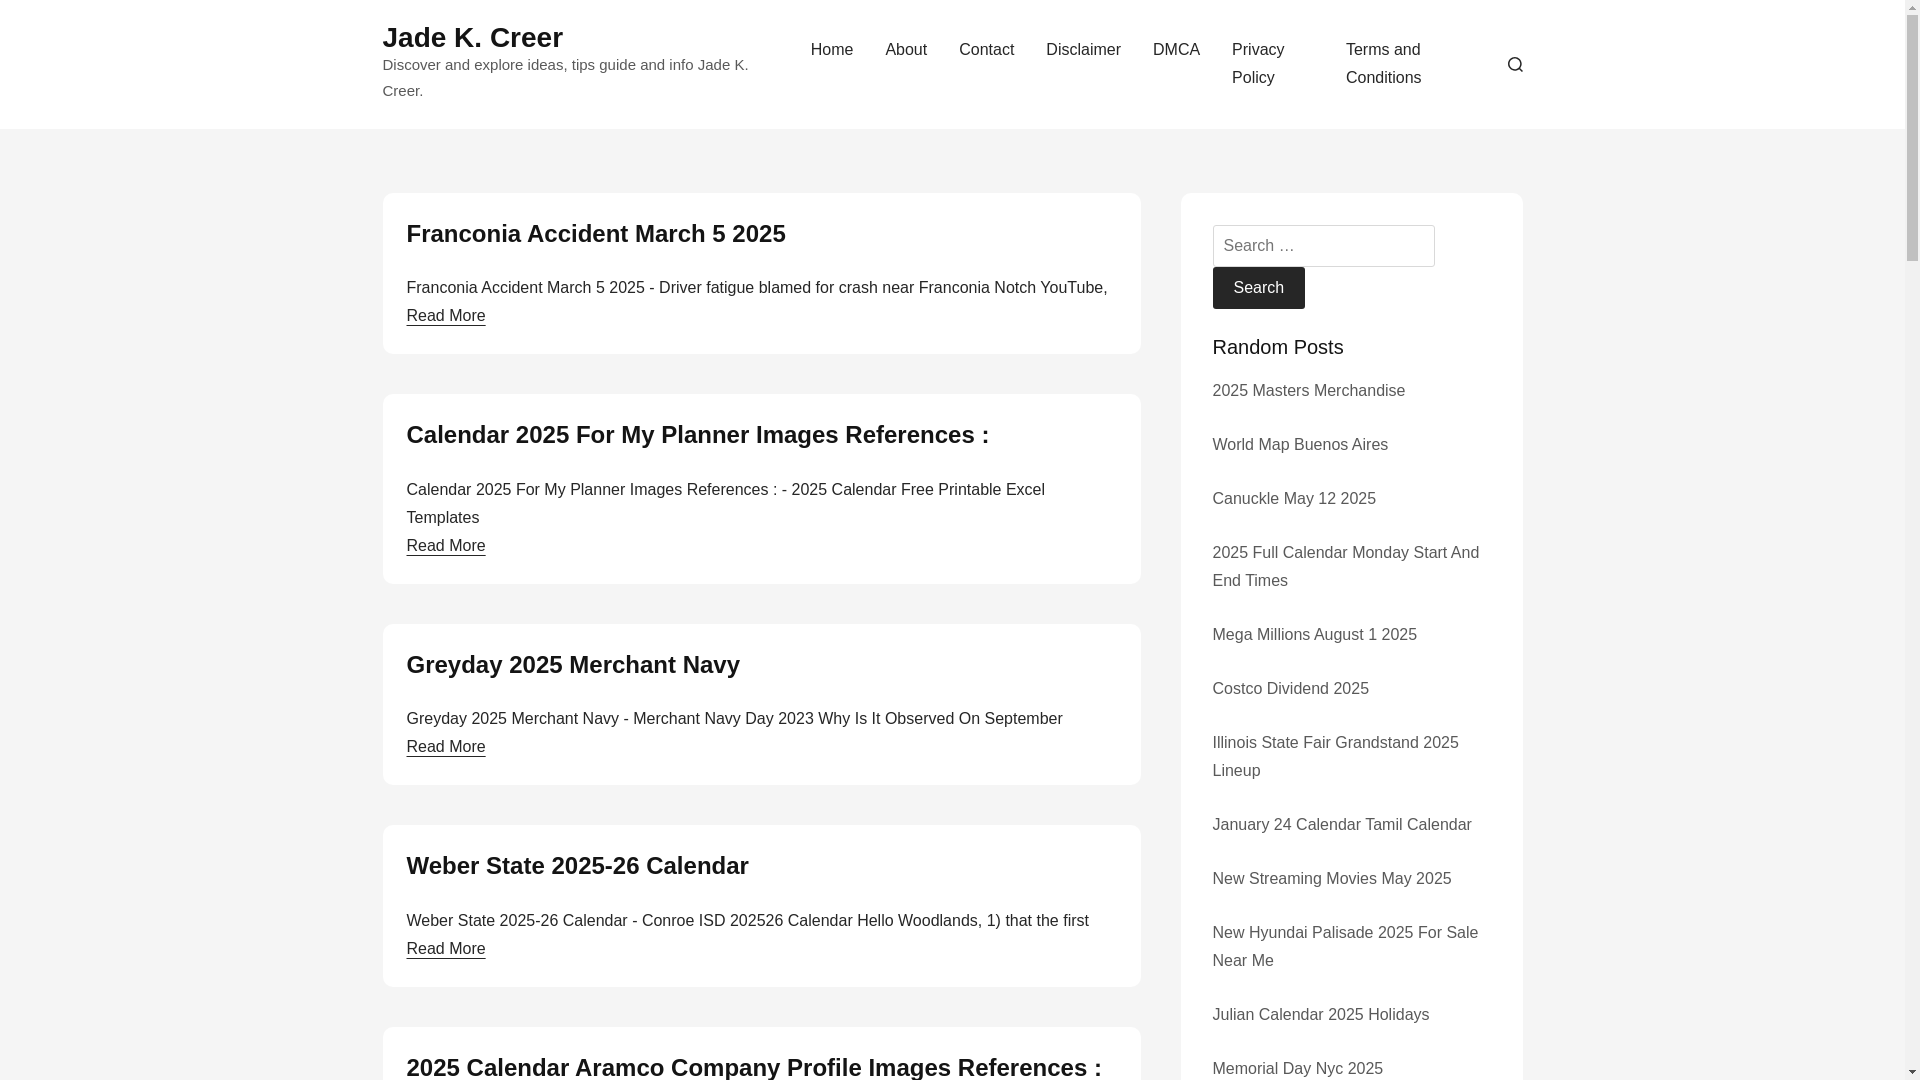The height and width of the screenshot is (1080, 1920).
Task: Open Greyday 2025 Merchant Navy post title
Action: pyautogui.click(x=572, y=665)
